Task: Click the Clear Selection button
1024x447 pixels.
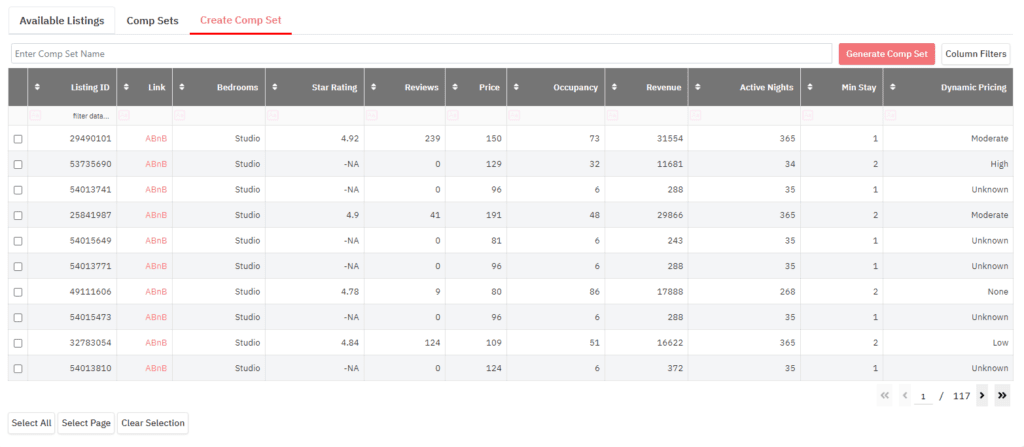Action: [x=153, y=423]
